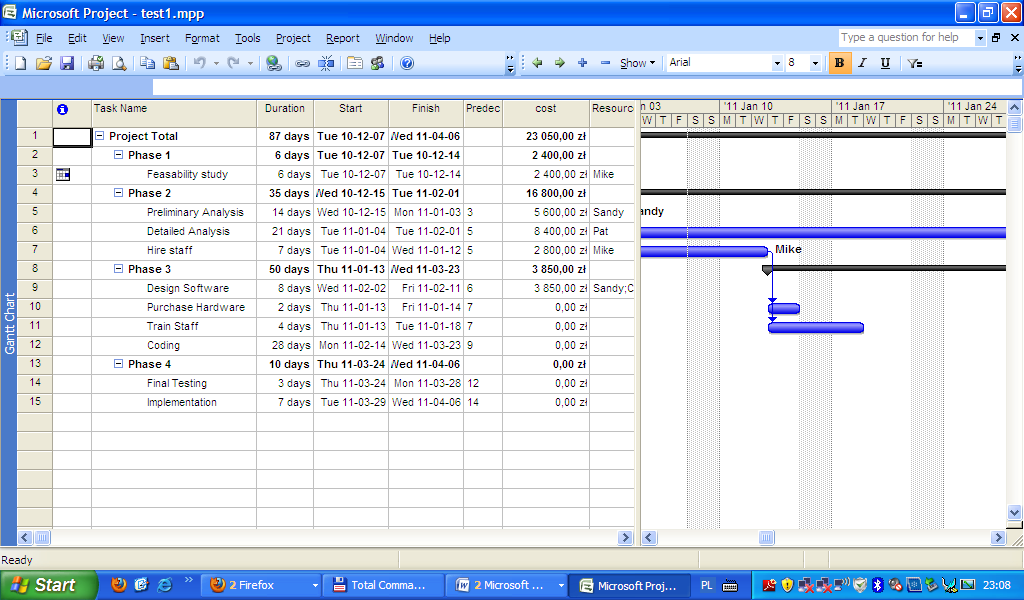Collapse the Project Total summary task
This screenshot has width=1024, height=600.
[100, 136]
